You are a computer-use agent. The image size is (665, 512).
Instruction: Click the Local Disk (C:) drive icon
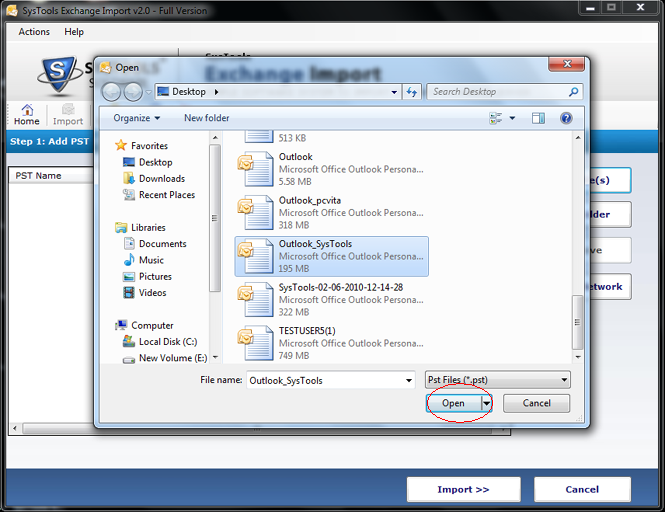pyautogui.click(x=129, y=341)
